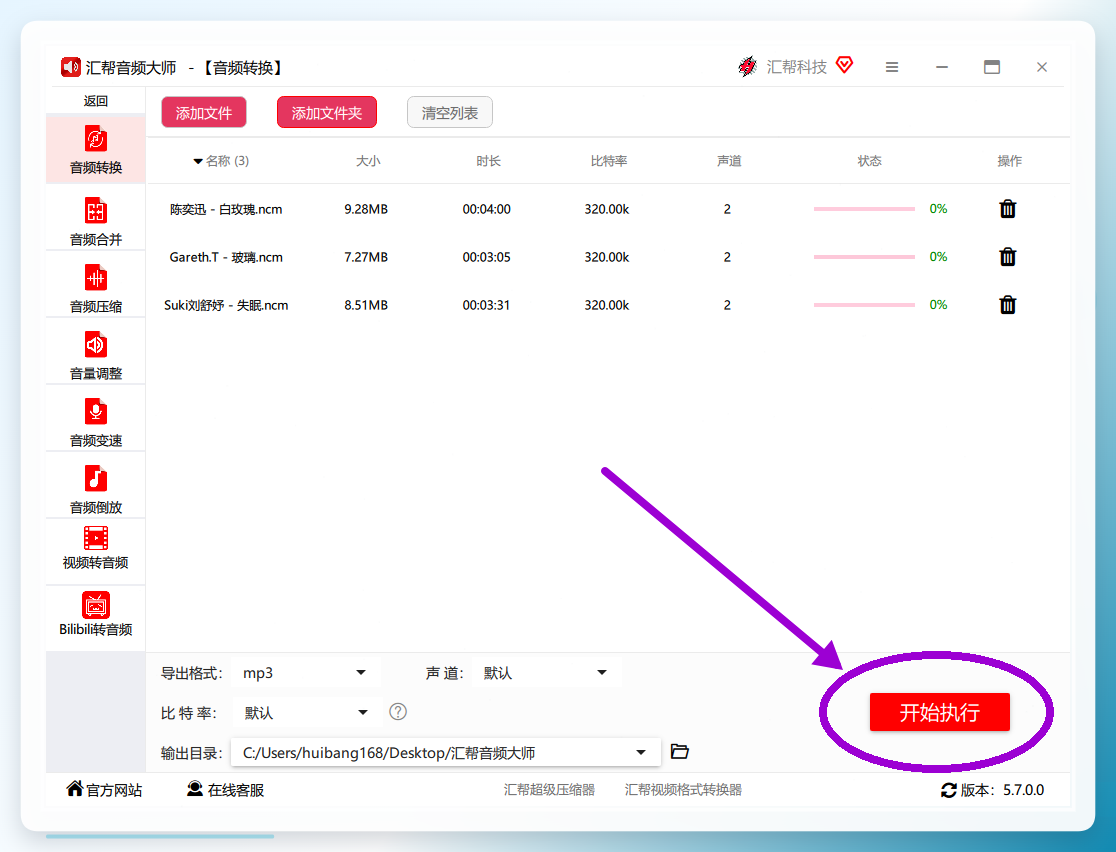Screen dimensions: 1116x852
Task: Open the hamburger menu in title bar
Action: tap(892, 67)
